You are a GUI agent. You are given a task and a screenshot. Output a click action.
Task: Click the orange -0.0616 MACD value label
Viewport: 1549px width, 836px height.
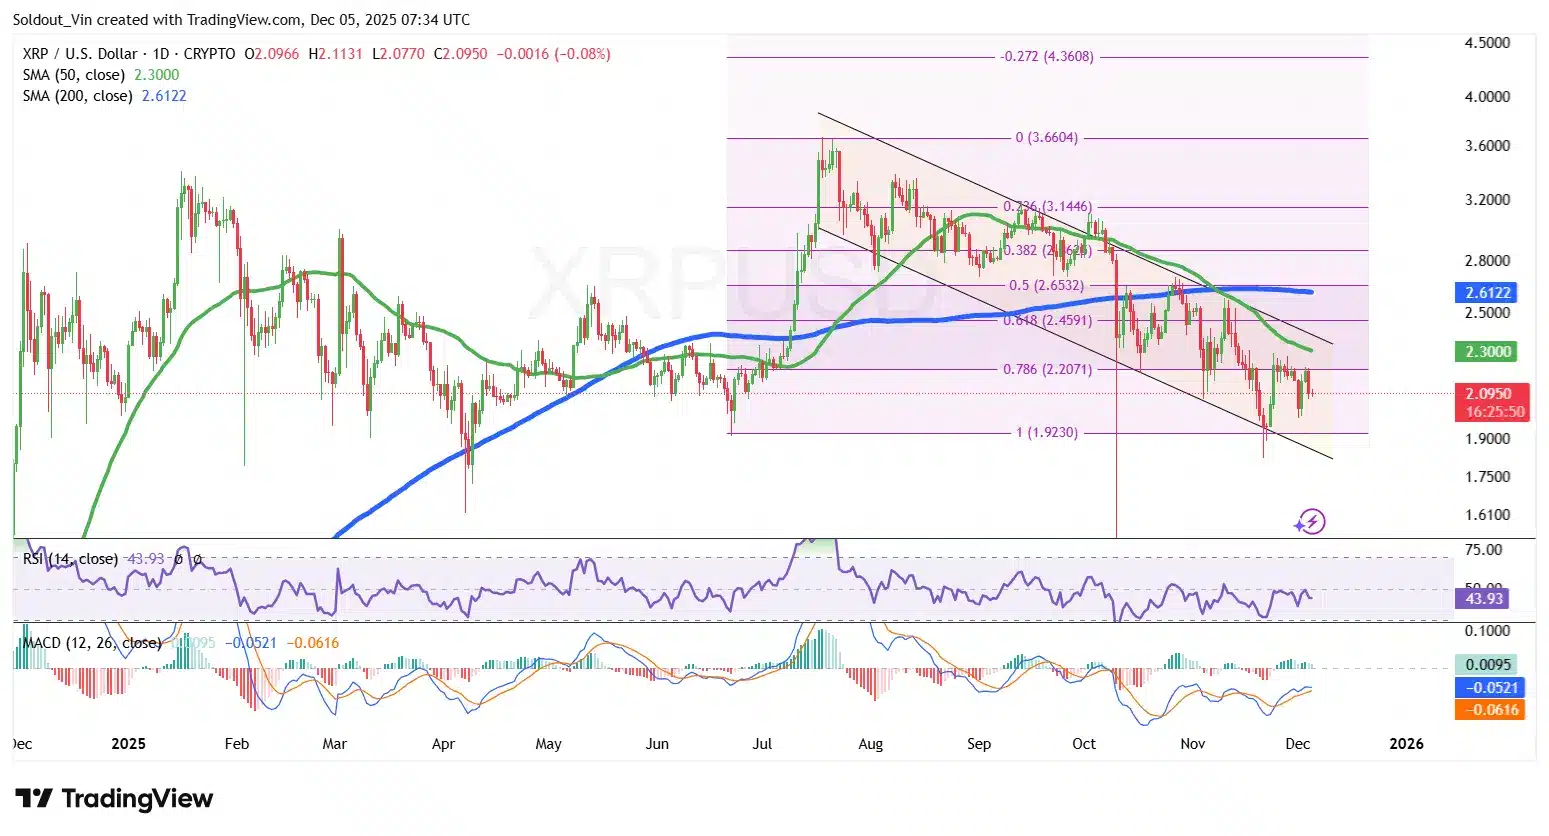pyautogui.click(x=1489, y=709)
